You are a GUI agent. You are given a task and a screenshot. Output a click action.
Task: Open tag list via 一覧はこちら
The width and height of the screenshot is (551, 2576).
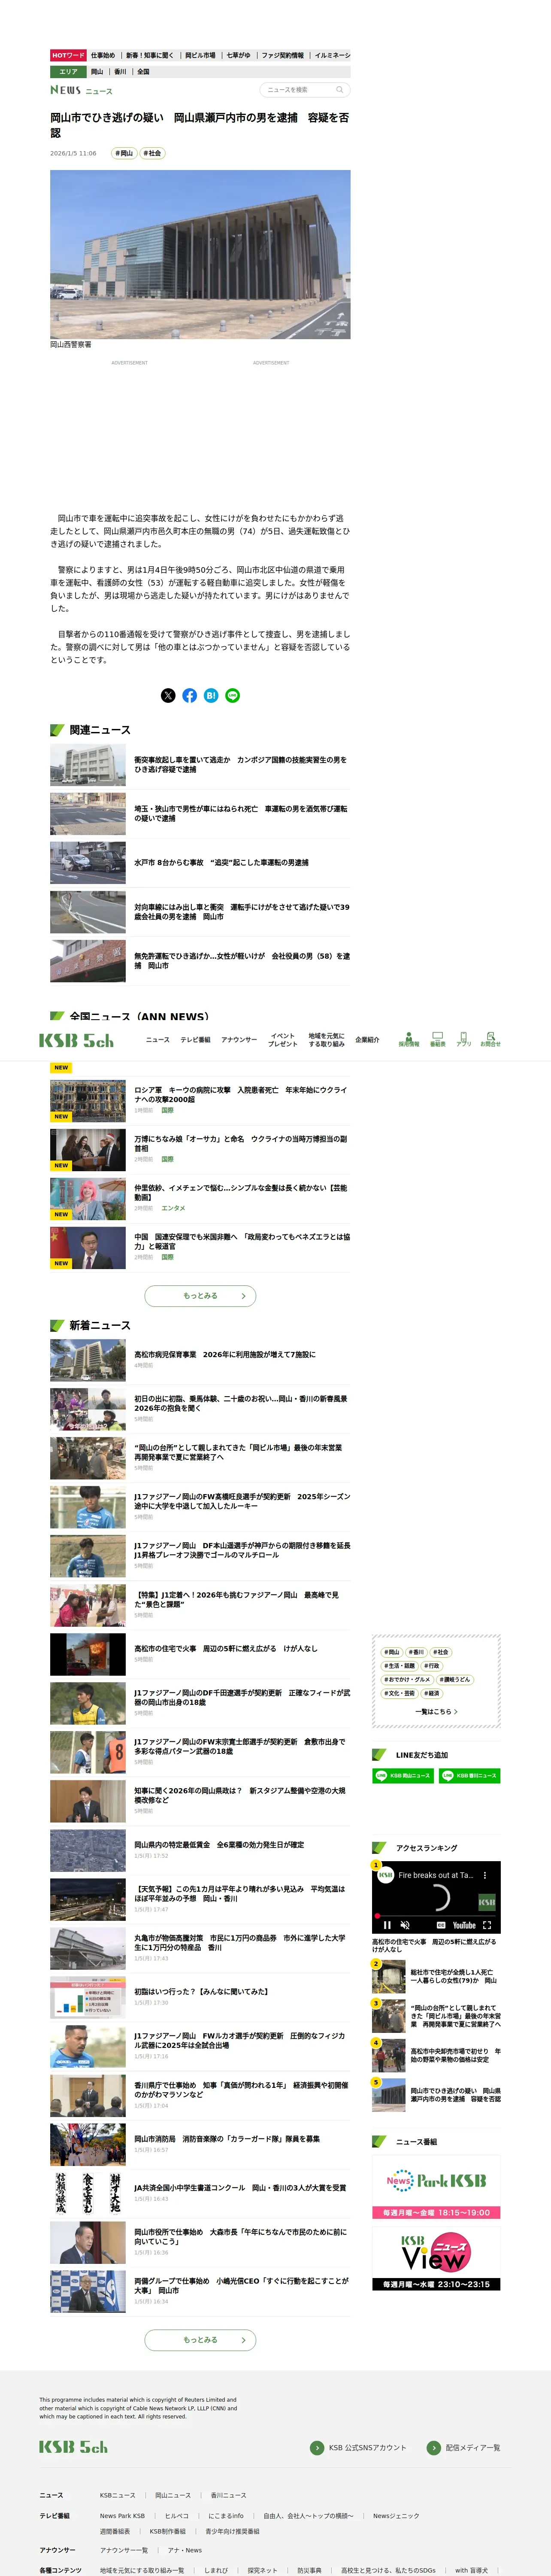click(x=436, y=1712)
